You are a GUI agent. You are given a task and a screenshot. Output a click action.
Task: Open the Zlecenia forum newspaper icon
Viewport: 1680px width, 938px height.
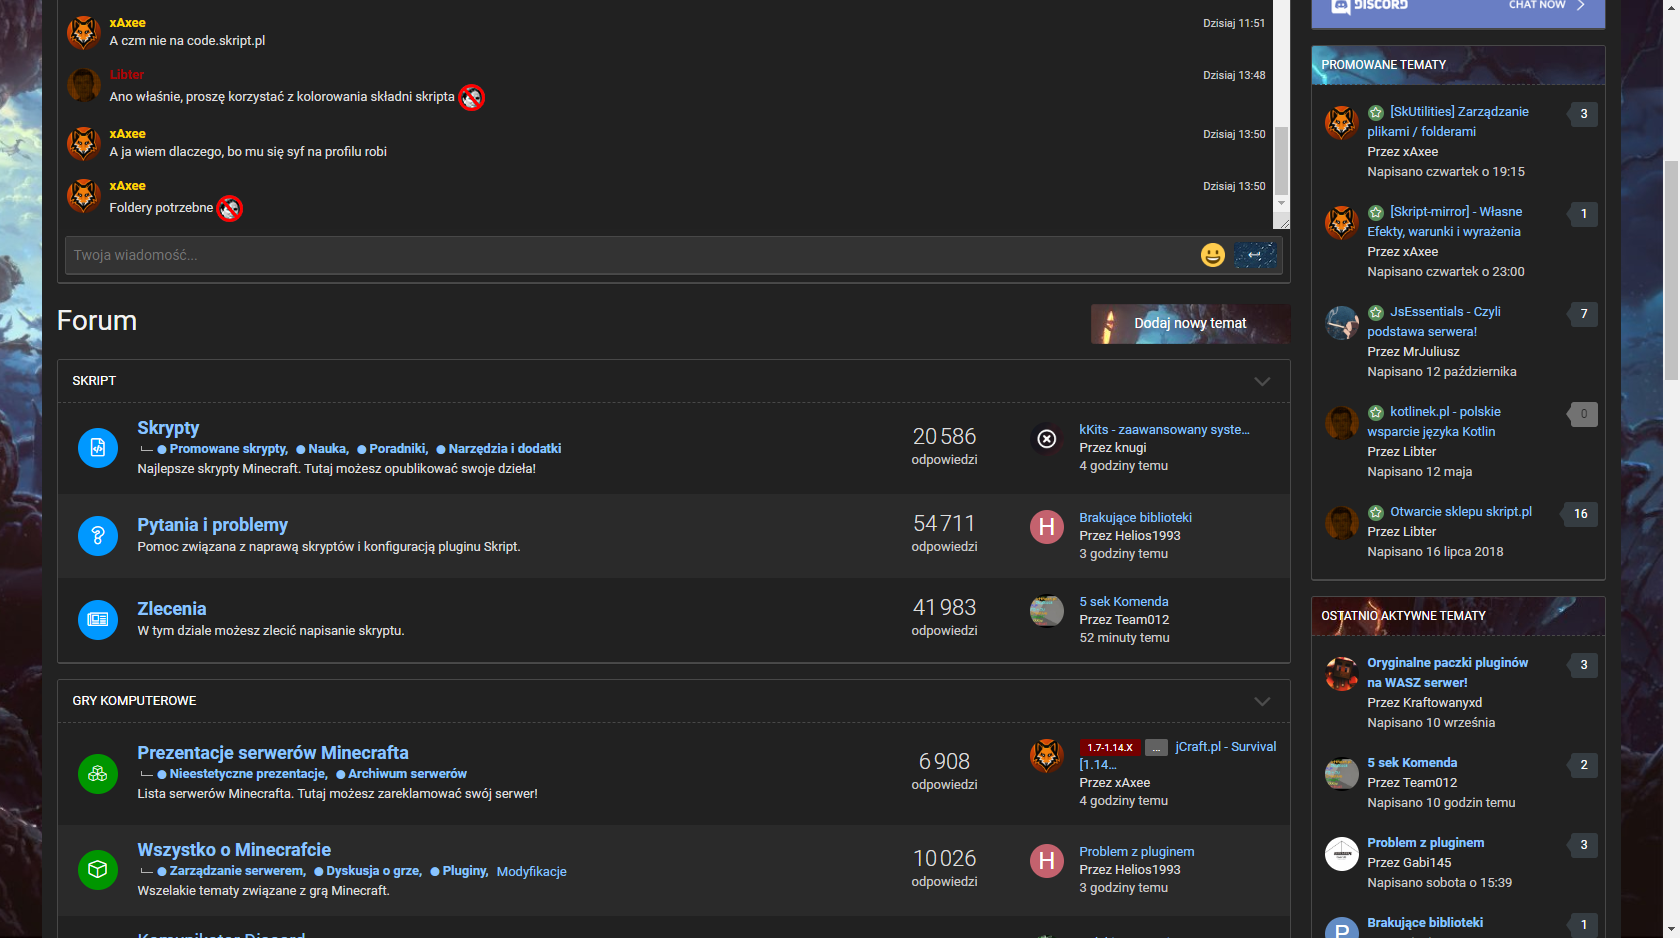[98, 620]
